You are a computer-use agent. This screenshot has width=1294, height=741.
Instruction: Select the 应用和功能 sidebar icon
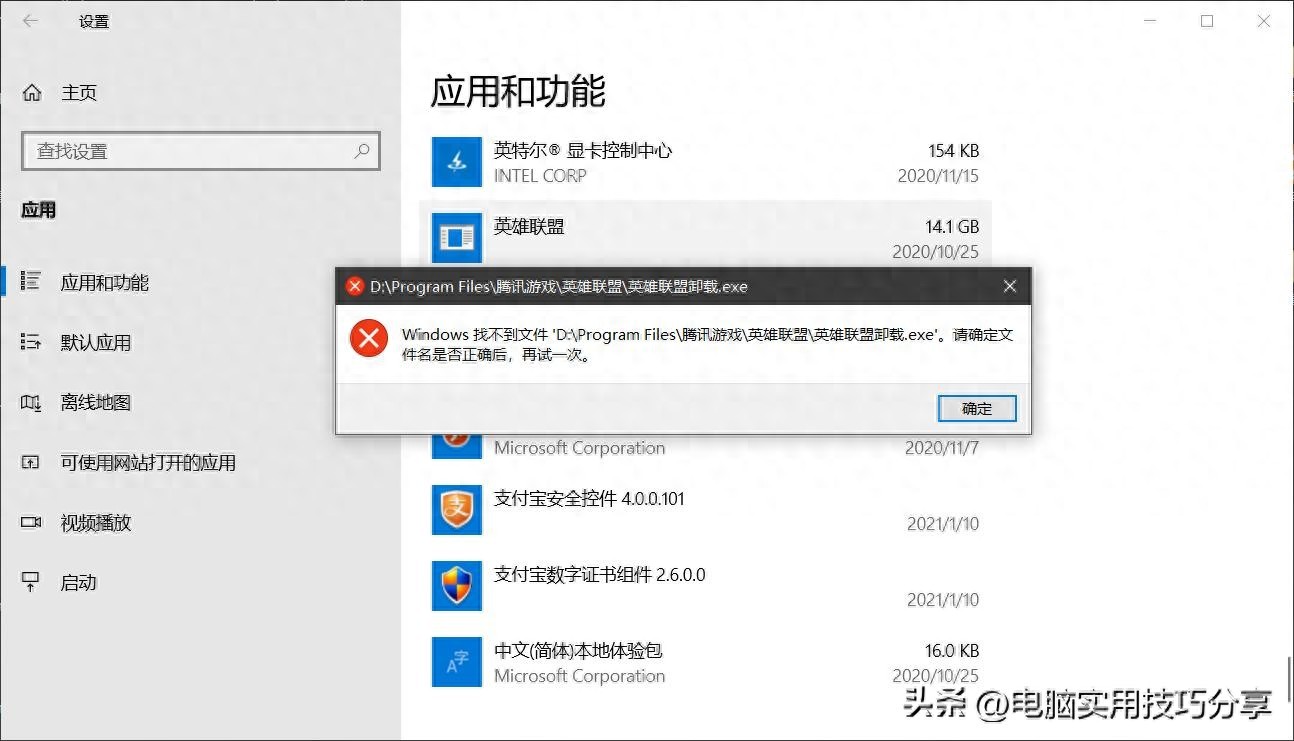point(31,282)
